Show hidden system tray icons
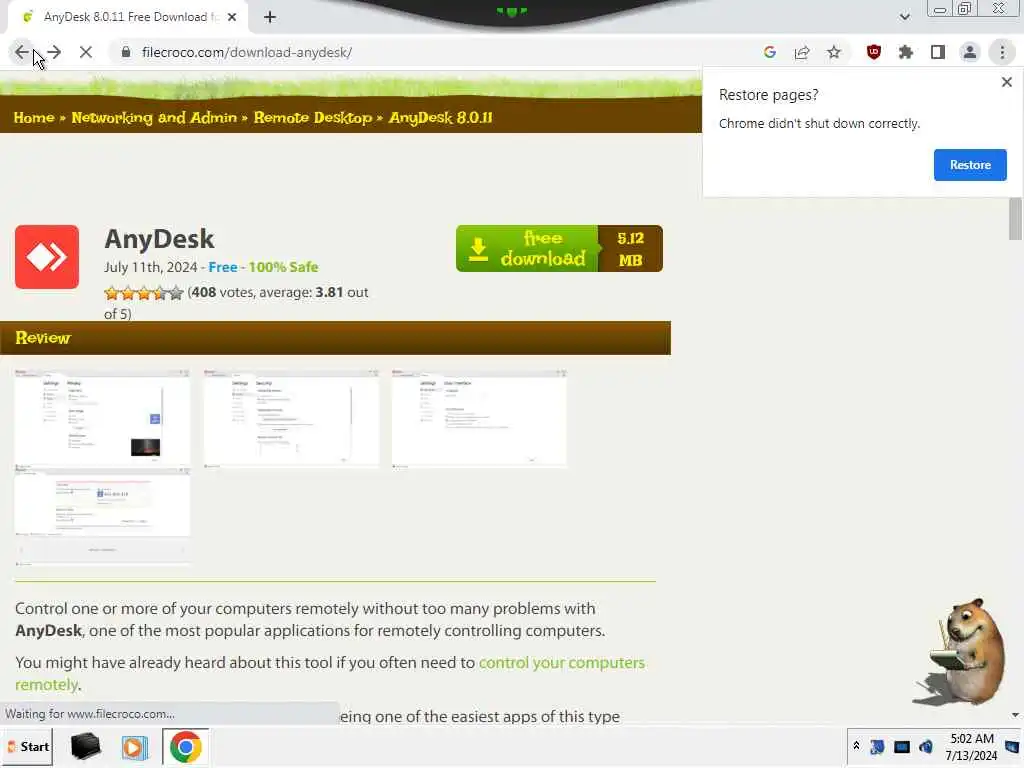This screenshot has height=768, width=1024. (856, 746)
